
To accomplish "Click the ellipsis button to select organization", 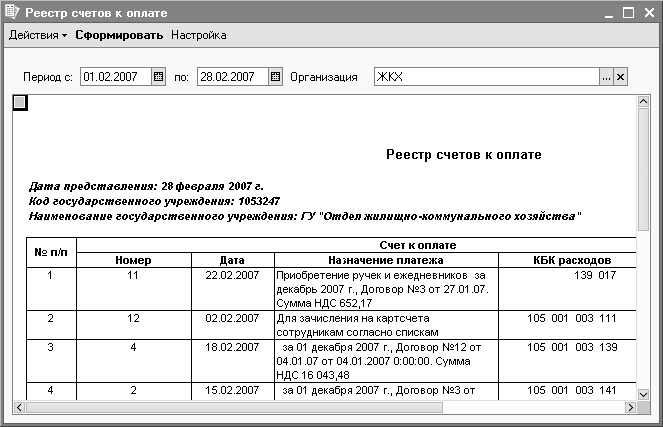I will coord(605,77).
